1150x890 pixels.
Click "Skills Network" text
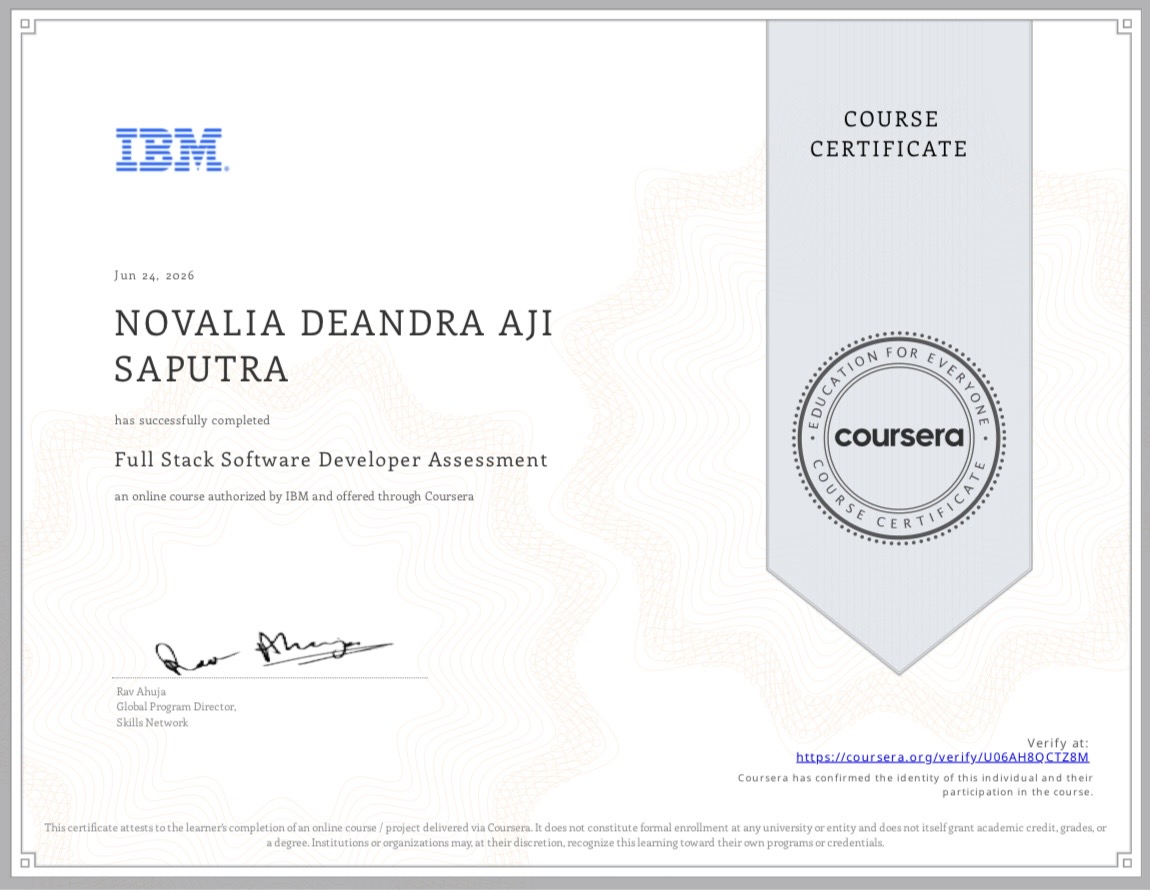coord(152,722)
